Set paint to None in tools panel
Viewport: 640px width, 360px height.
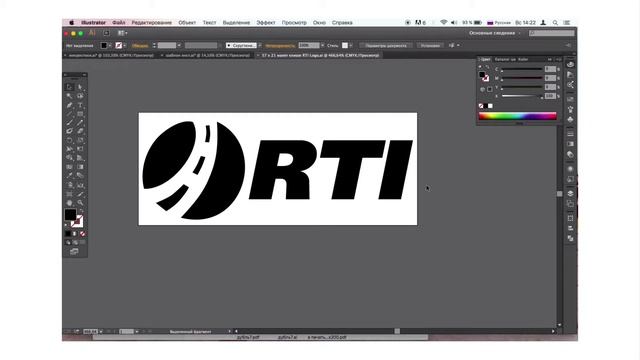coord(82,234)
